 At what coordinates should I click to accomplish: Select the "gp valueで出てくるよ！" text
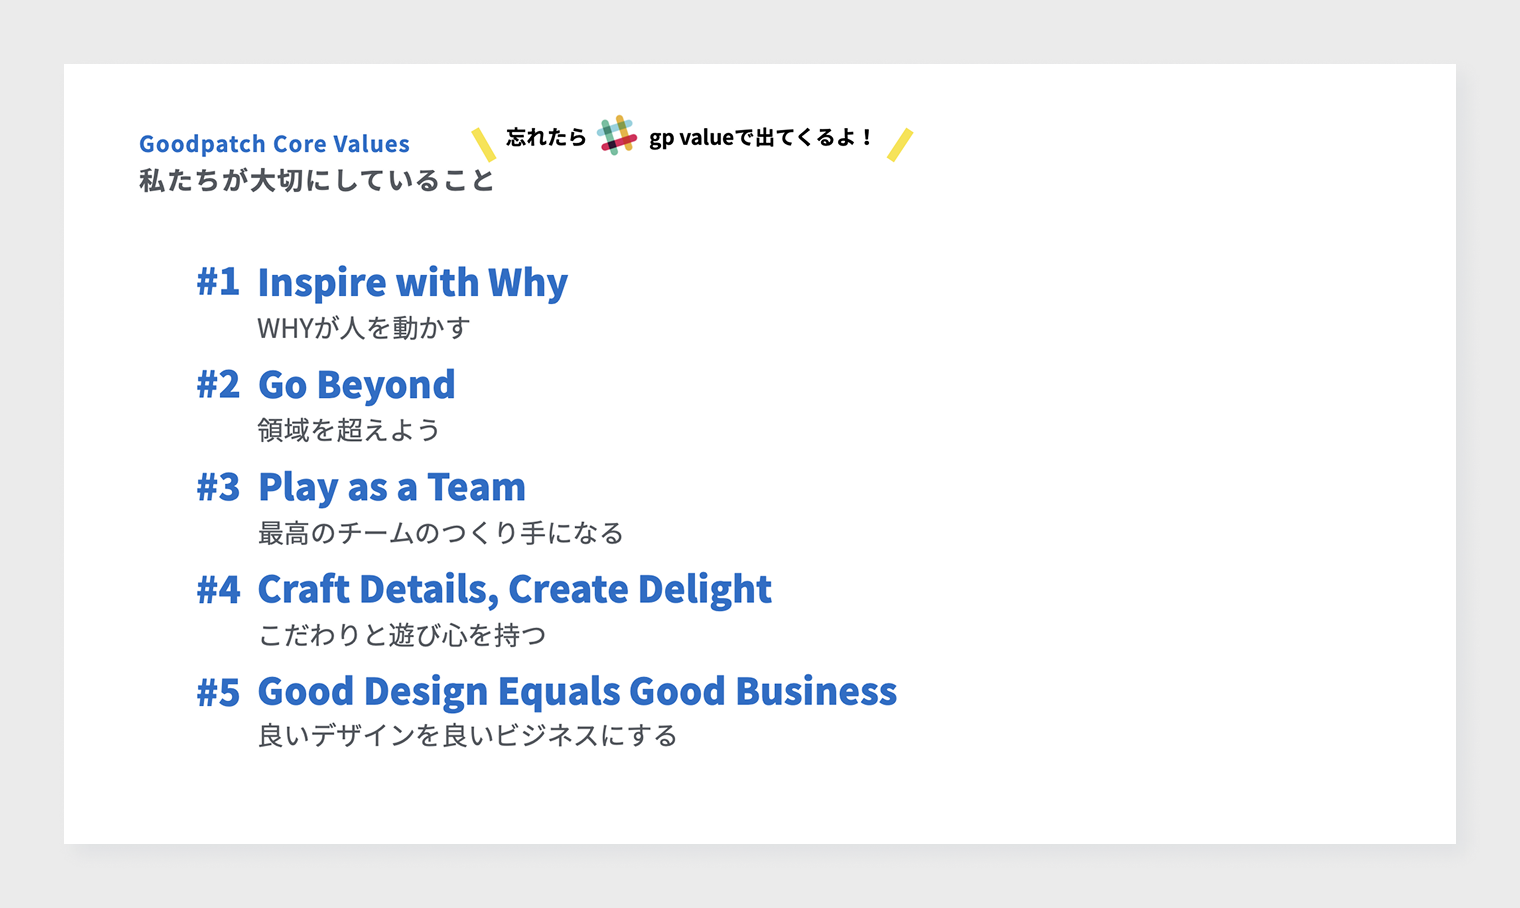[761, 137]
